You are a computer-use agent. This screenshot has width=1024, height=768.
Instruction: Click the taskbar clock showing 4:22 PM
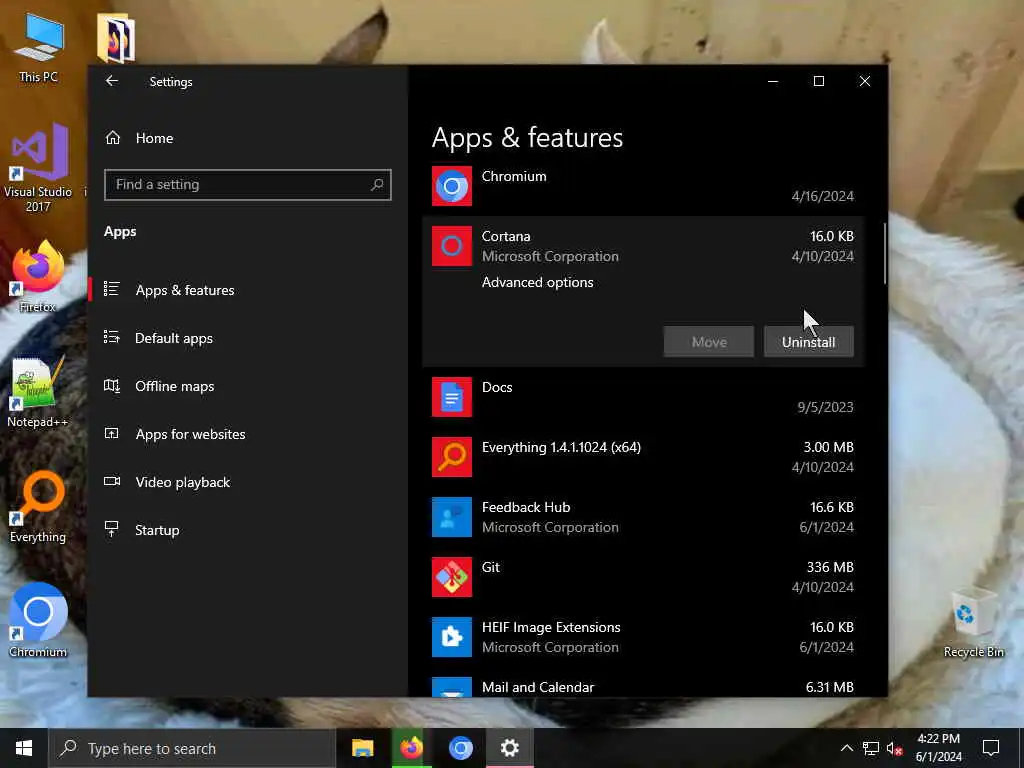coord(938,748)
